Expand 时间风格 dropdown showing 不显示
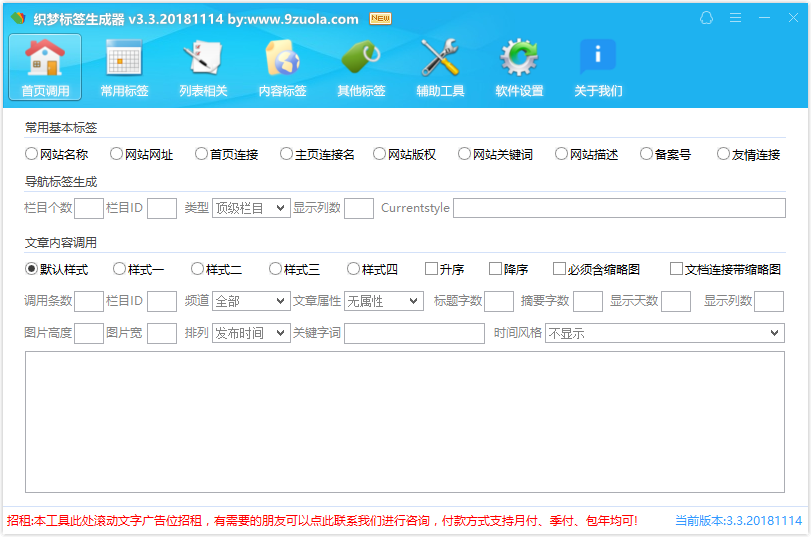811x537 pixels. tap(665, 333)
